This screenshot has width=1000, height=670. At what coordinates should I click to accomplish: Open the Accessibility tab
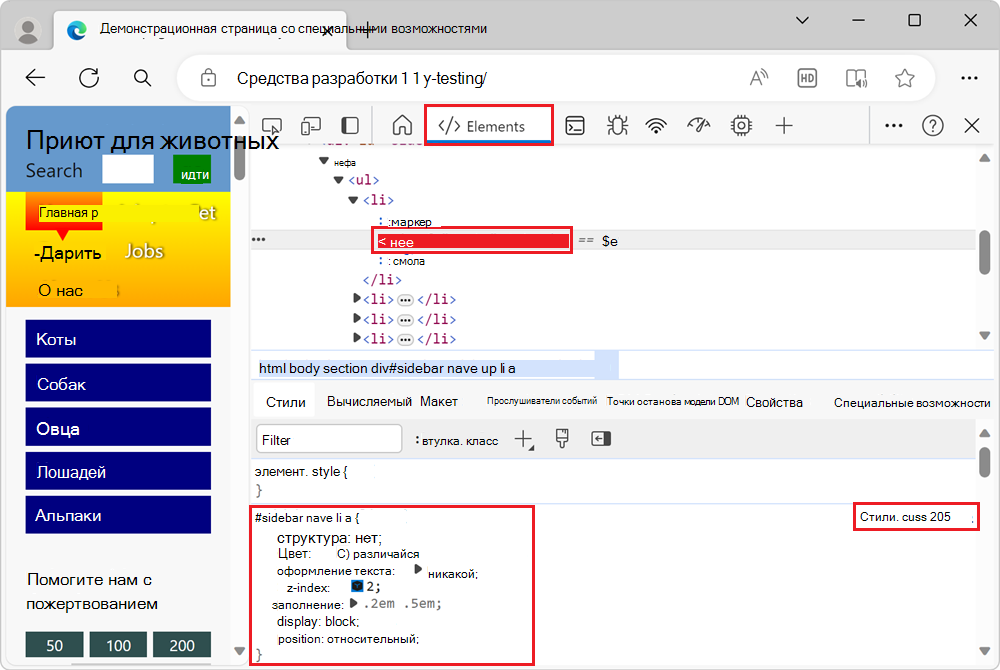[x=912, y=403]
